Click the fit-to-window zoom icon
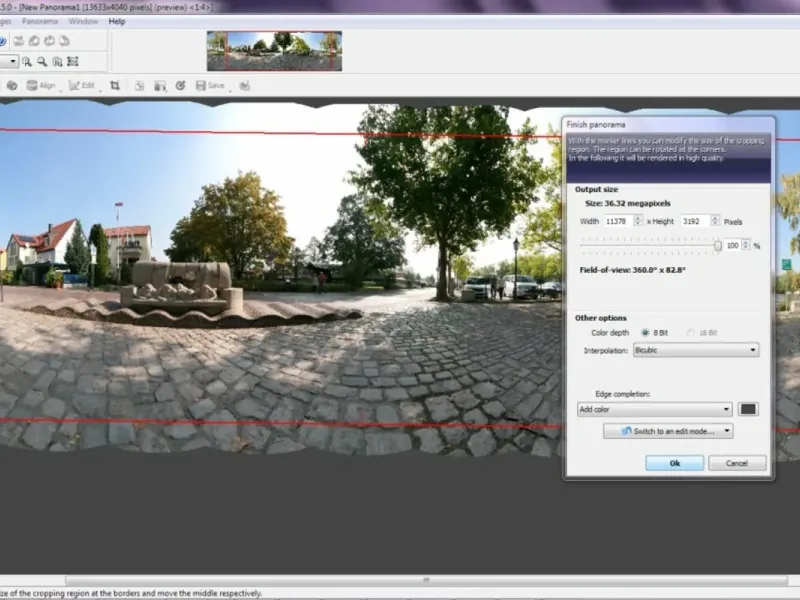800x600 pixels. tap(72, 62)
